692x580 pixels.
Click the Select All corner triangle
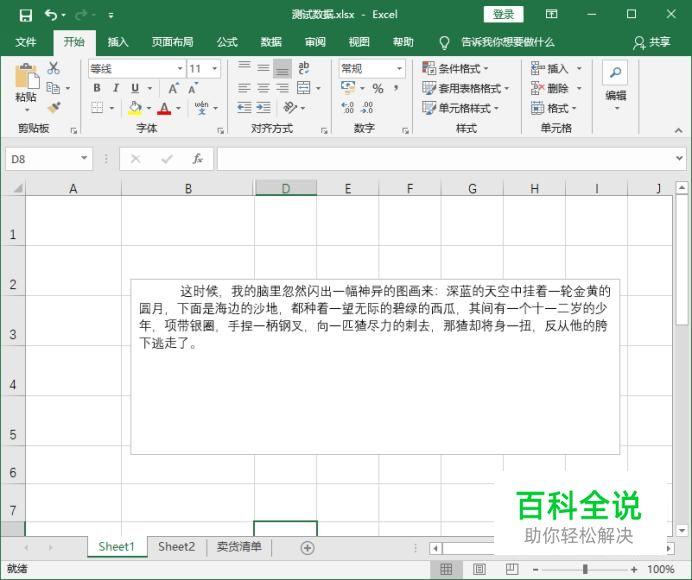[x=18, y=188]
